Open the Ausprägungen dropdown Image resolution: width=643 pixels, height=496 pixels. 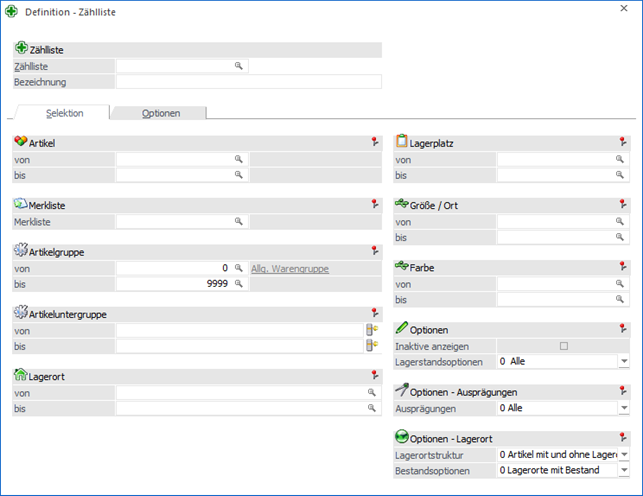click(623, 408)
